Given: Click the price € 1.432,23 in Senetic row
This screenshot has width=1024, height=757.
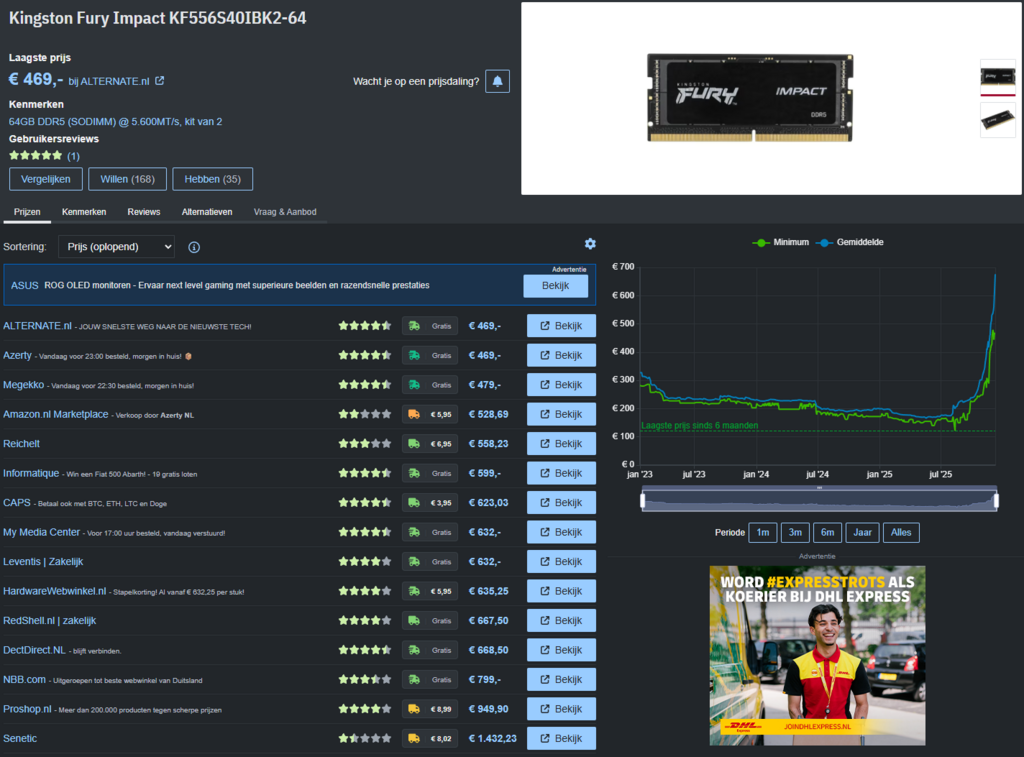Looking at the screenshot, I should tap(492, 738).
